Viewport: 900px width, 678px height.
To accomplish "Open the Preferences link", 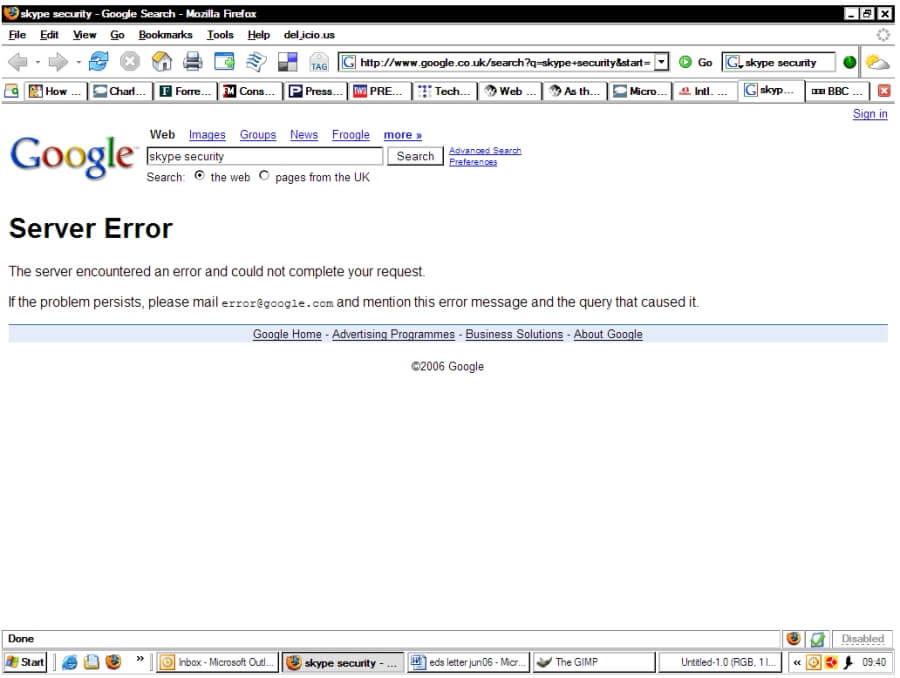I will pyautogui.click(x=473, y=162).
